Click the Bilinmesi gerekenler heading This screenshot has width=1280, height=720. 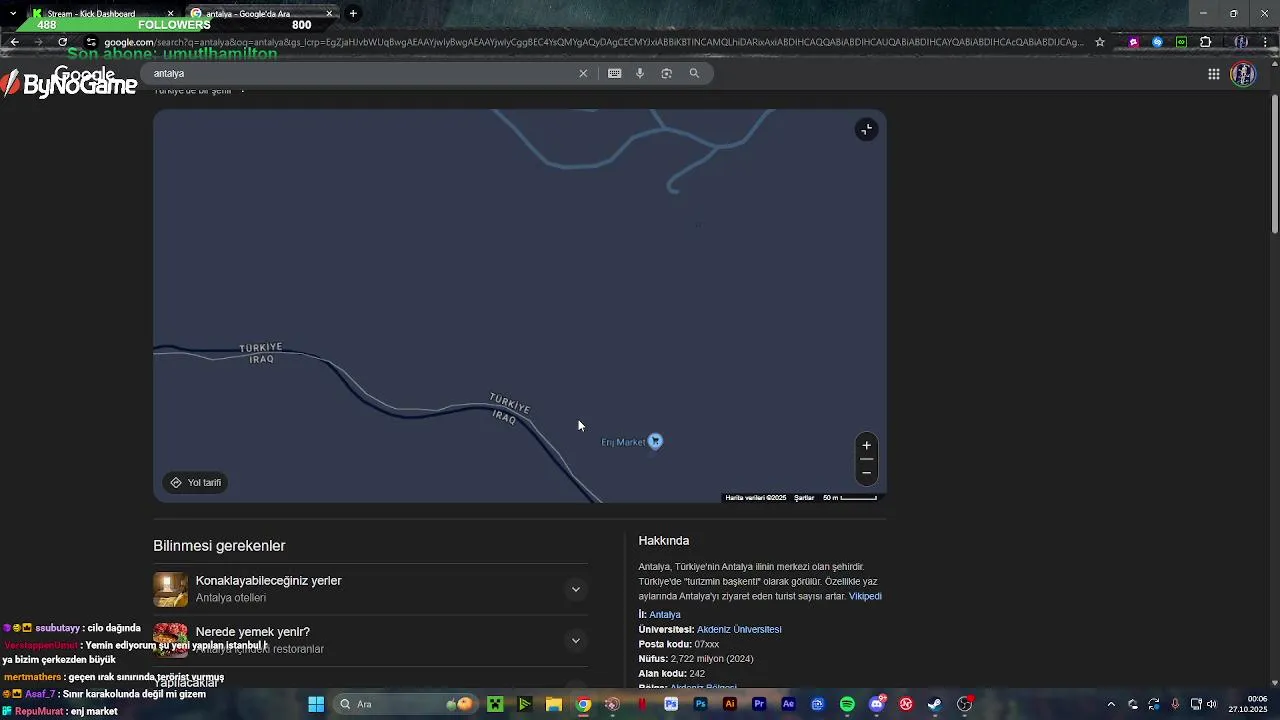pyautogui.click(x=219, y=546)
